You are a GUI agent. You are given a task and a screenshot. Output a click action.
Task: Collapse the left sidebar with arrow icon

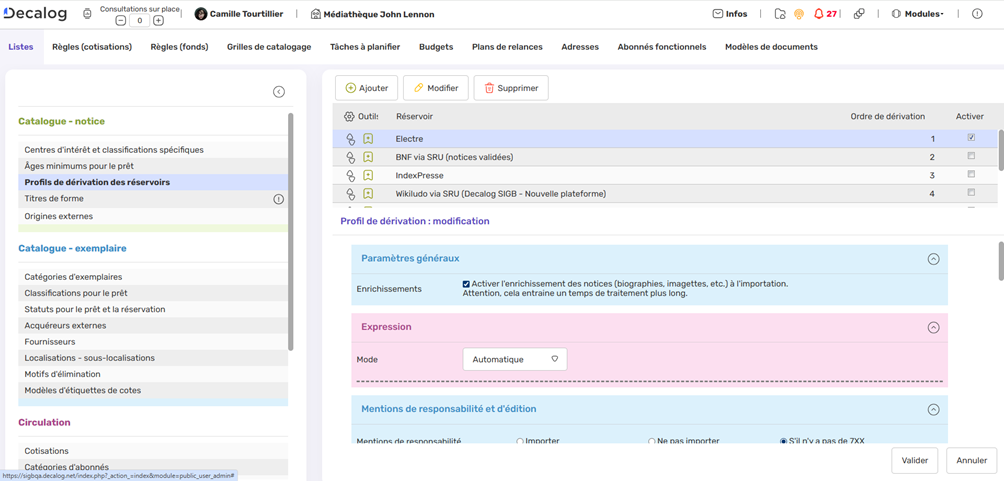click(x=279, y=92)
